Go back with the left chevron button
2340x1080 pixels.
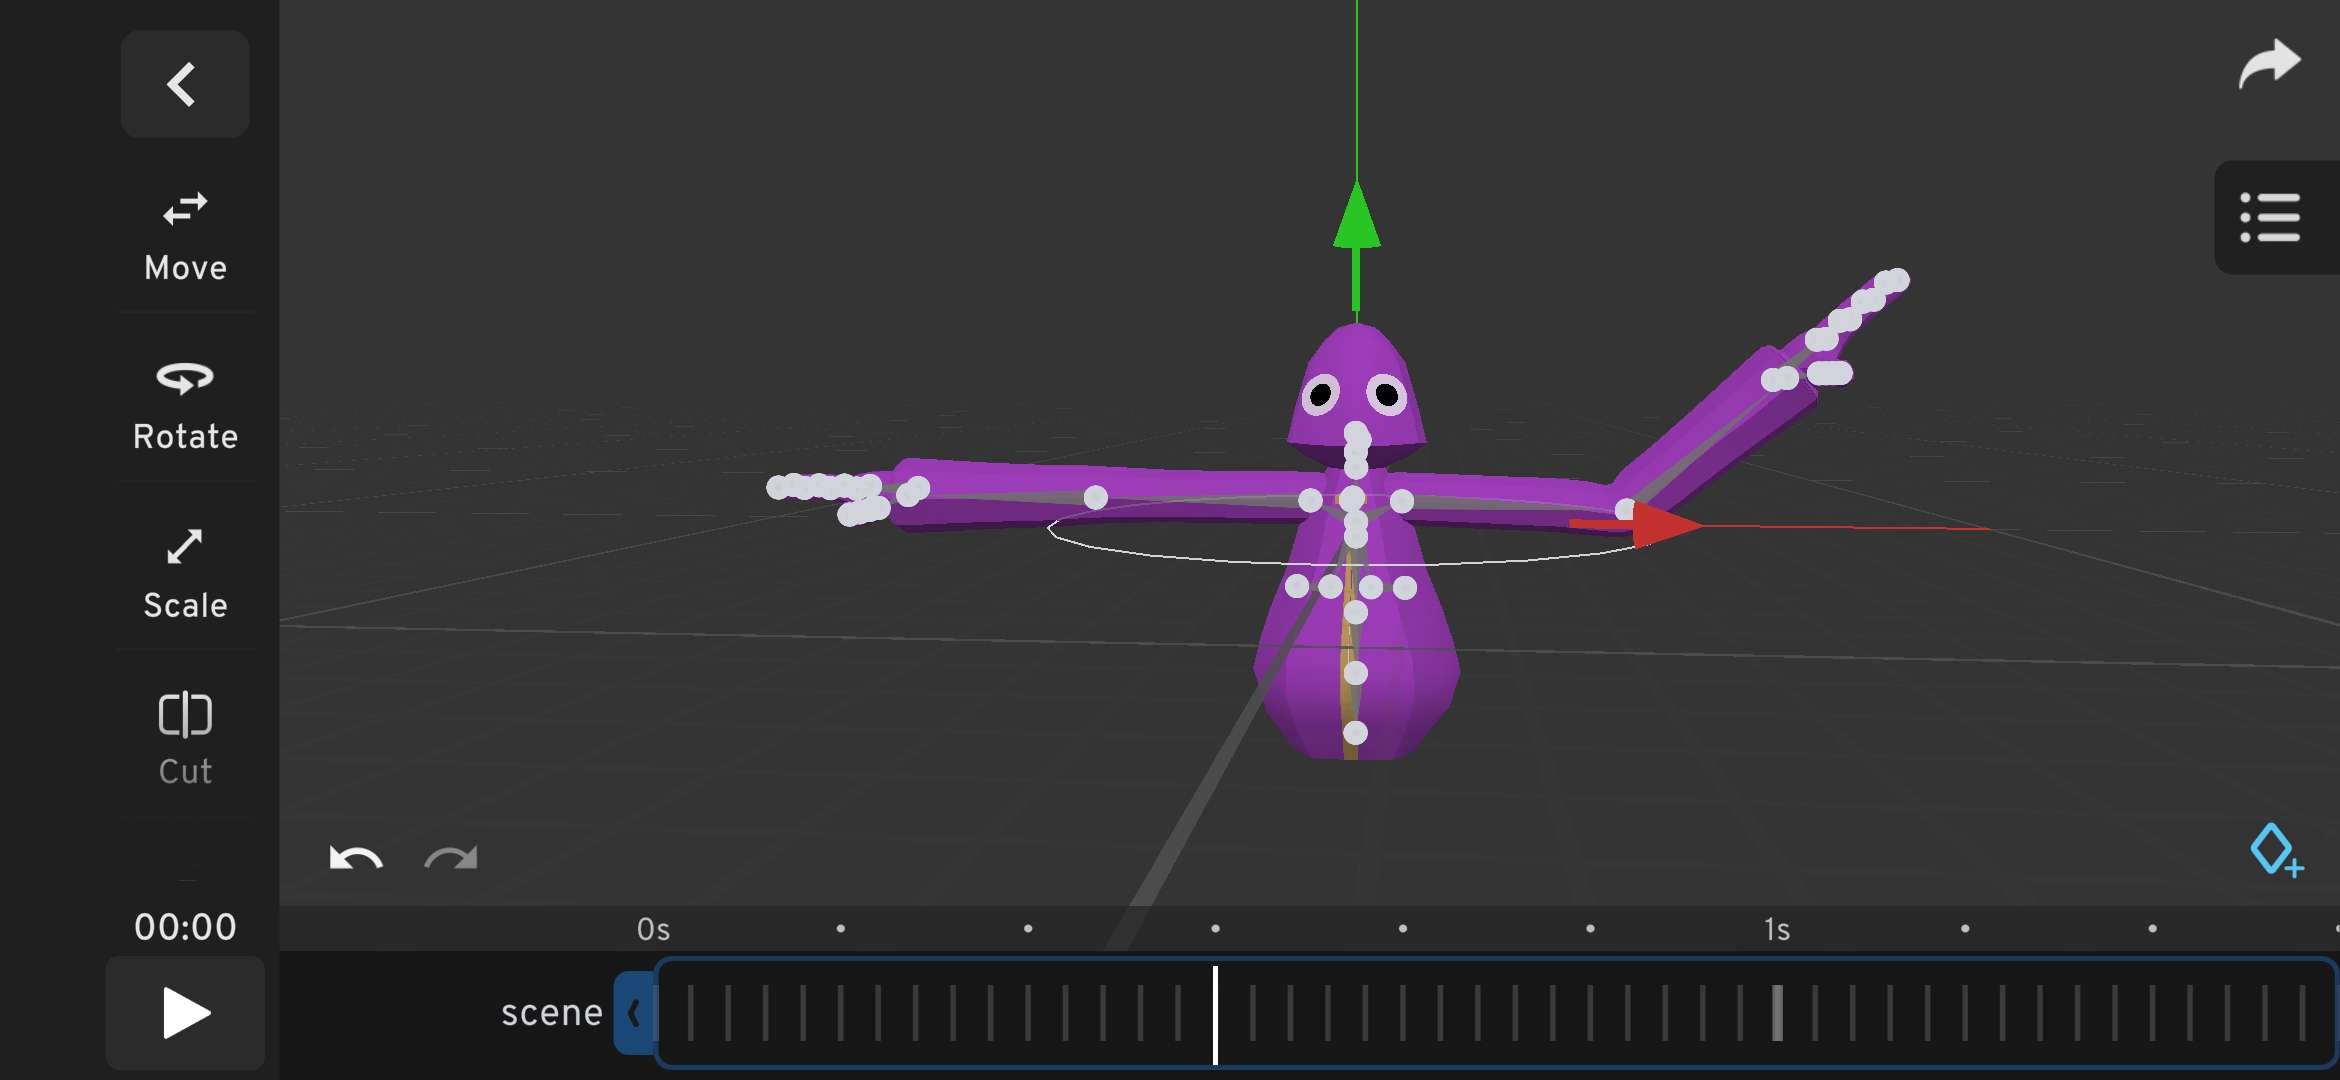185,84
